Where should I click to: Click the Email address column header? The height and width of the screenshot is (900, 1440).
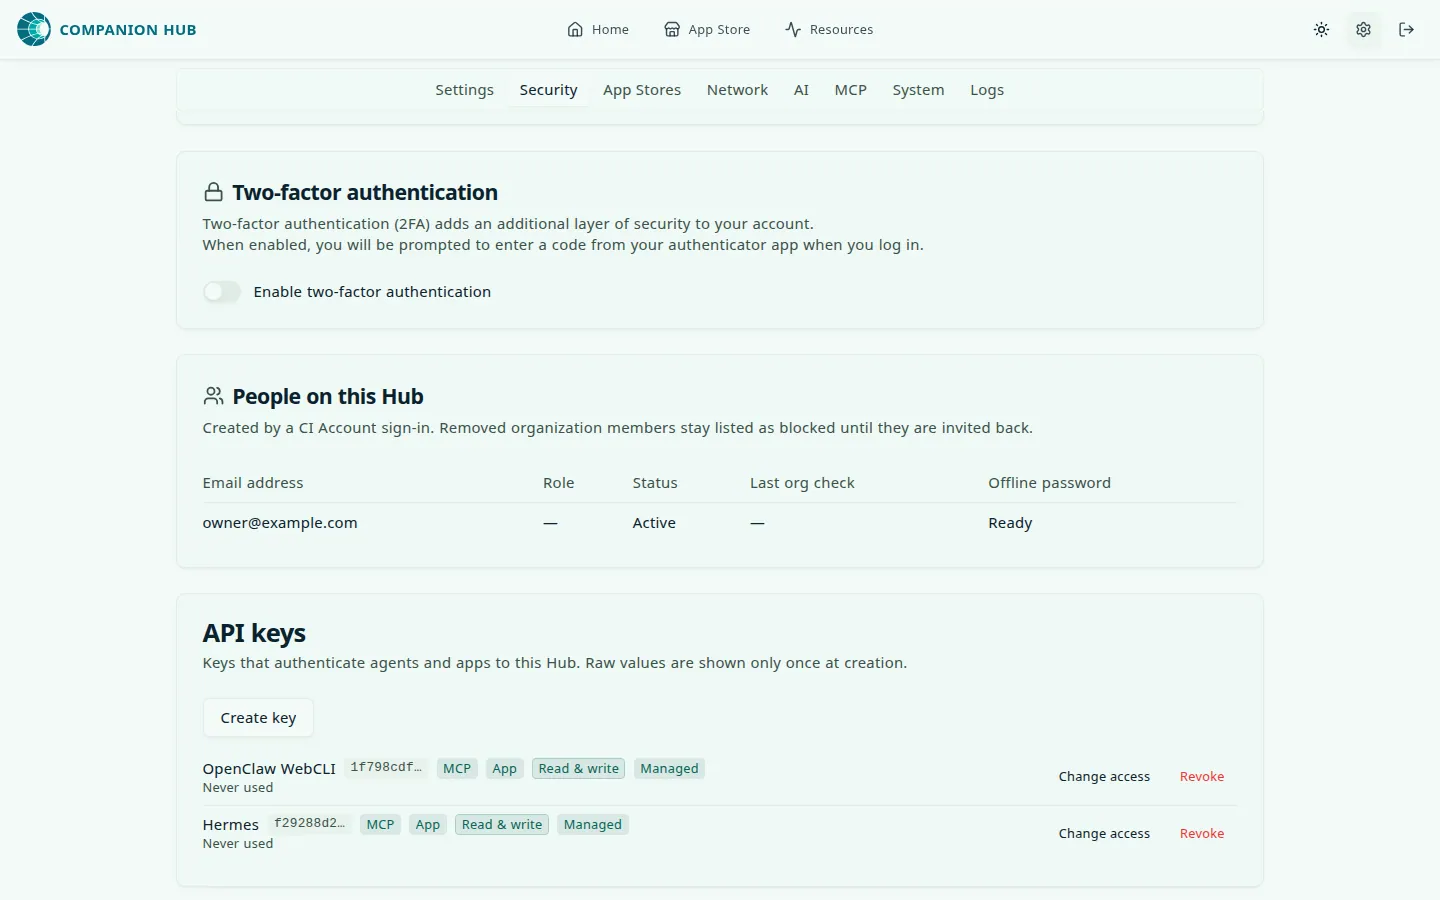click(253, 483)
